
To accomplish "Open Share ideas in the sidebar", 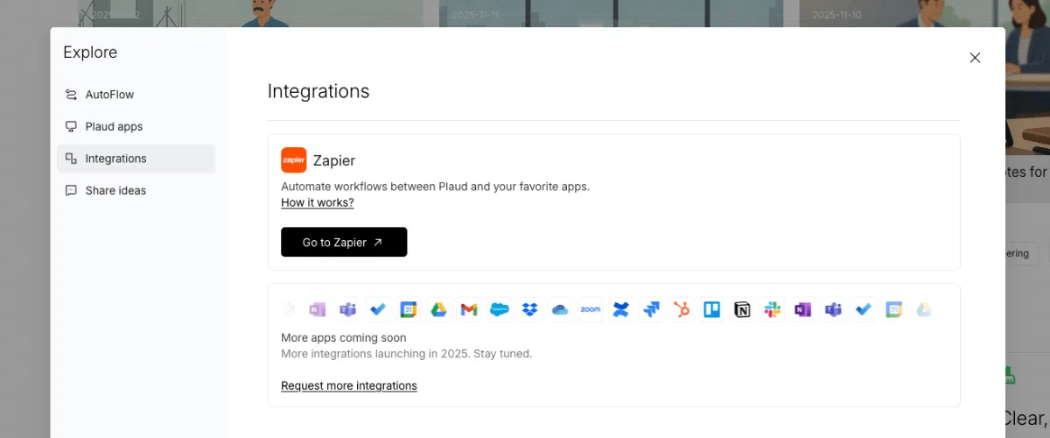I will tap(136, 190).
